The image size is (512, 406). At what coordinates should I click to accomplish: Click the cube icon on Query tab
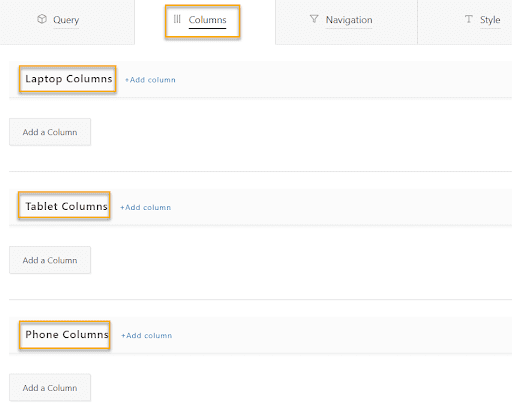tap(42, 19)
